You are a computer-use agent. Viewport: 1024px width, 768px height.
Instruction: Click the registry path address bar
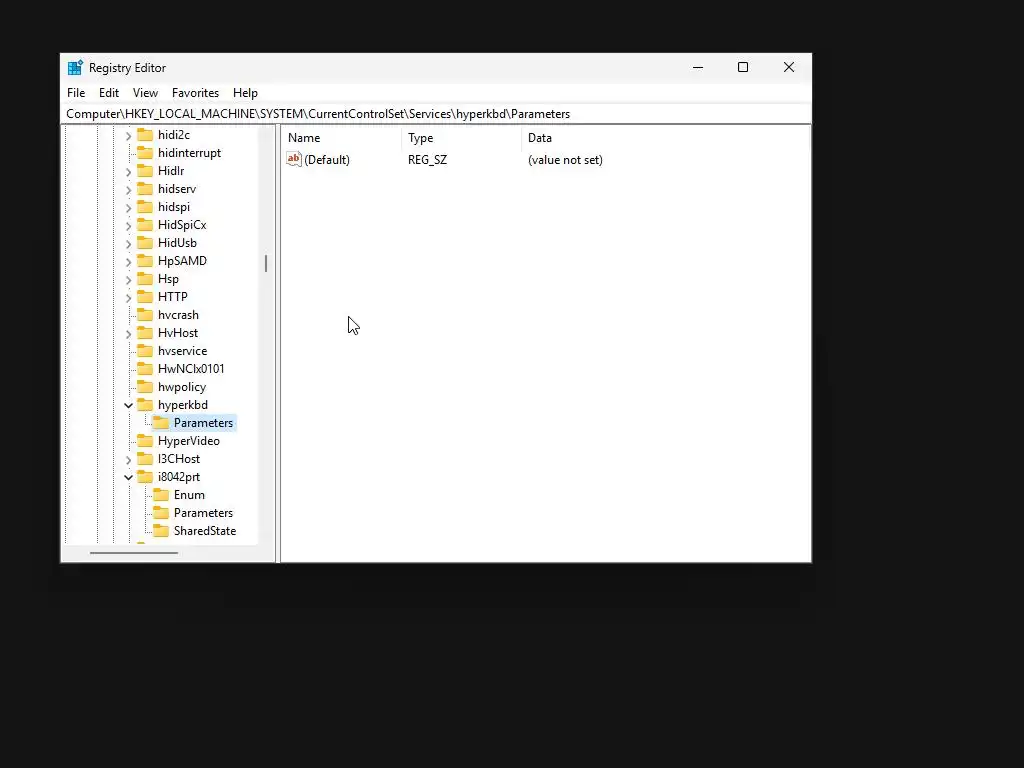click(x=436, y=114)
